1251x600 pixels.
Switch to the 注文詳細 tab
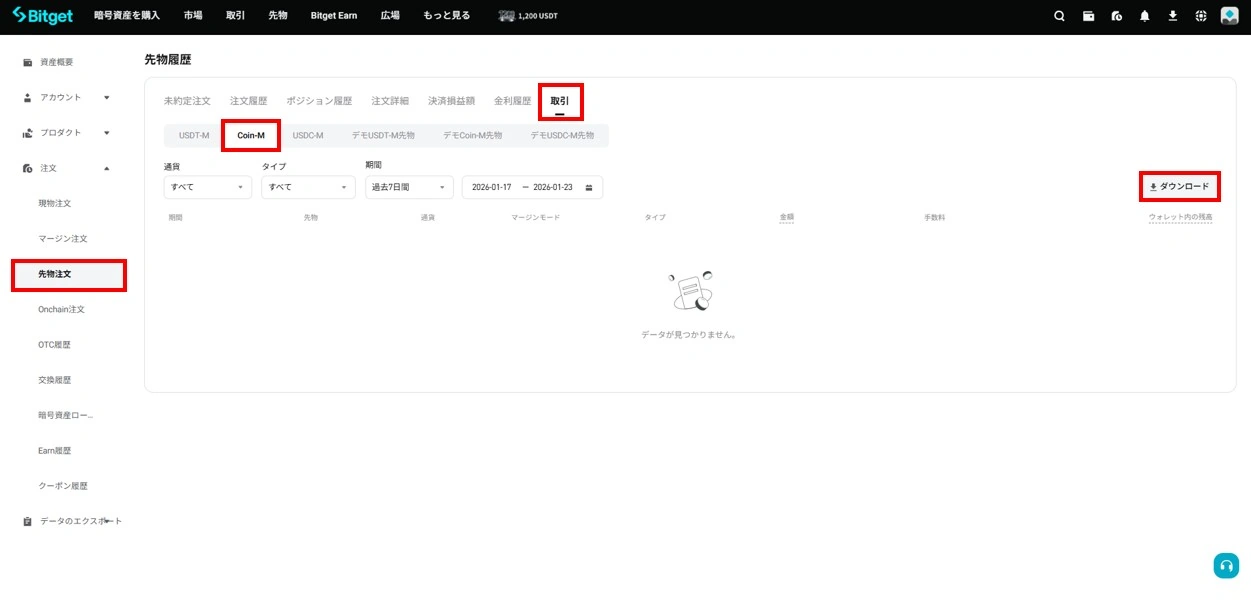[390, 101]
